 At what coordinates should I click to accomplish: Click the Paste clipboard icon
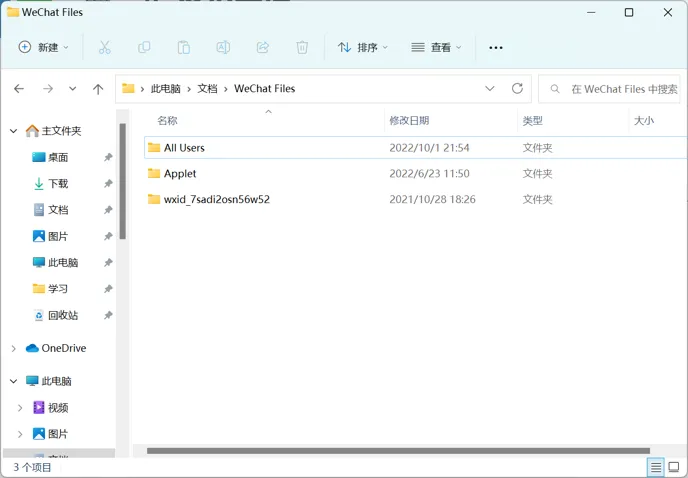point(183,47)
